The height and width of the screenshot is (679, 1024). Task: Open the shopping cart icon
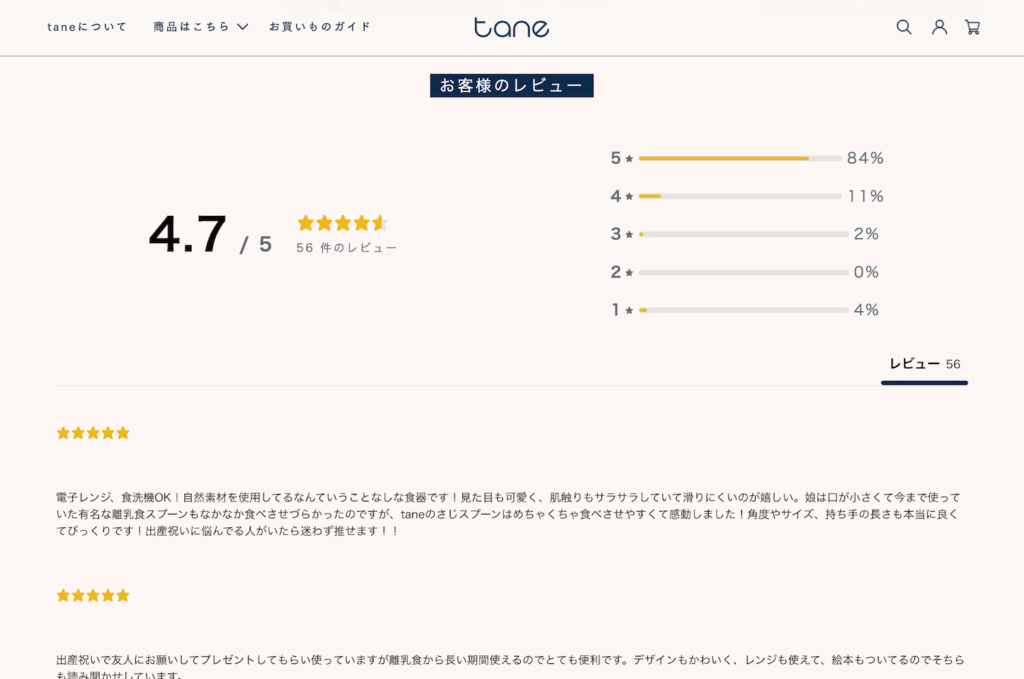(x=972, y=27)
